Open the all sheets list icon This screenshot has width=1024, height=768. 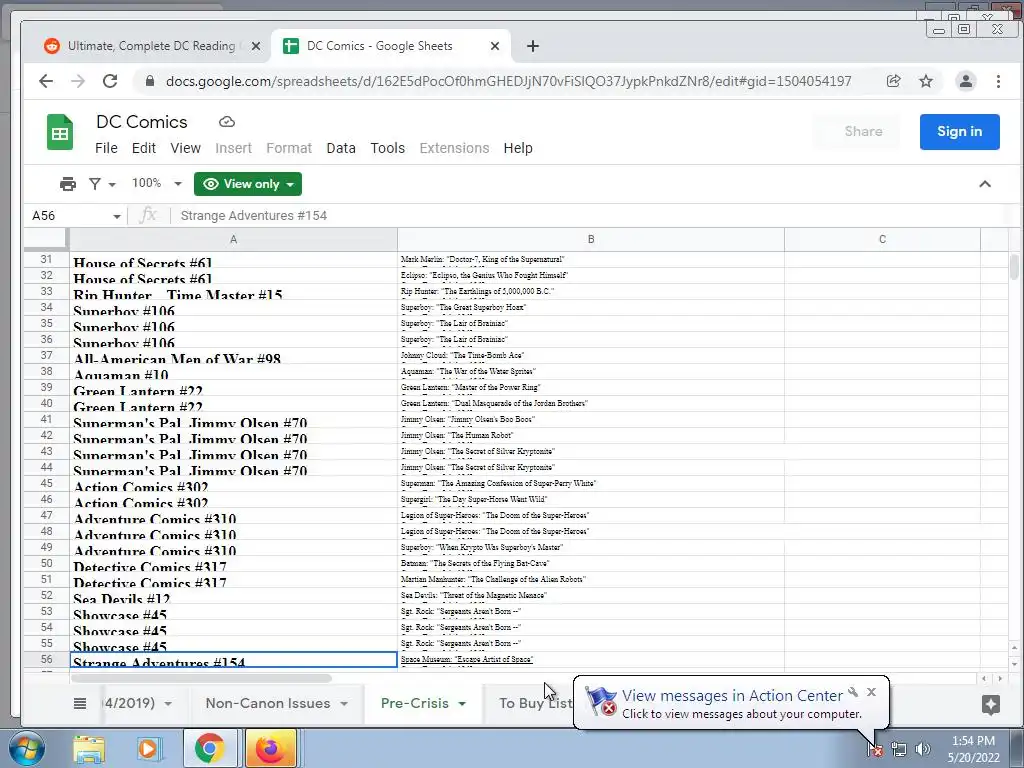[80, 703]
